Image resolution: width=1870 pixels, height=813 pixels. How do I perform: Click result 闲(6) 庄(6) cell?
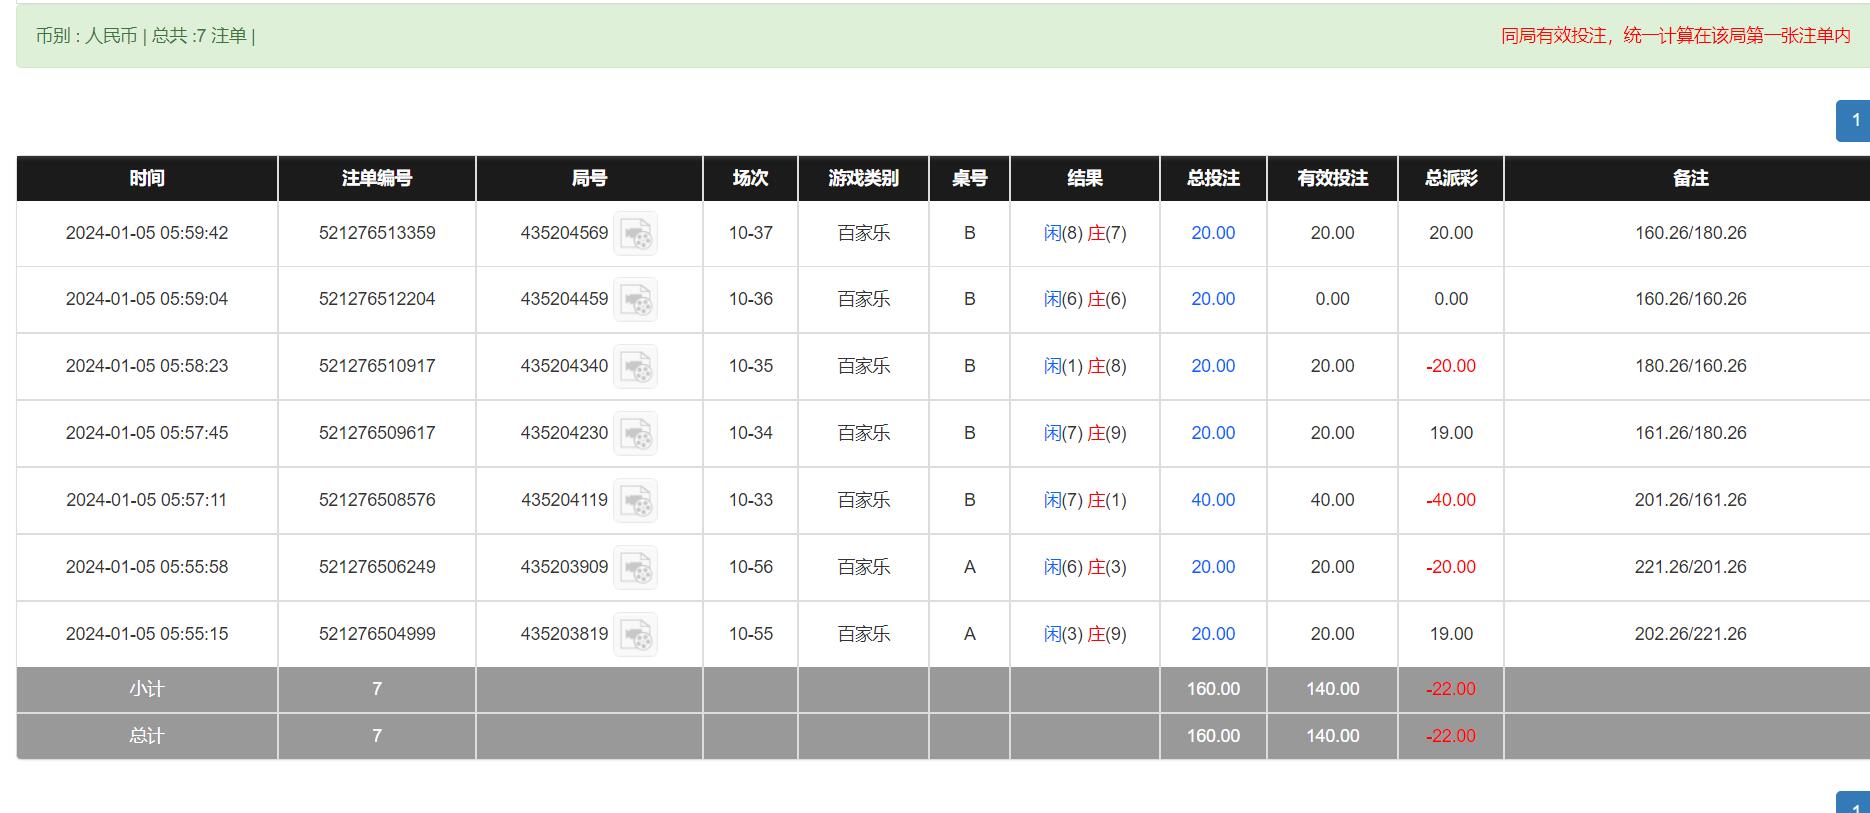[1085, 299]
